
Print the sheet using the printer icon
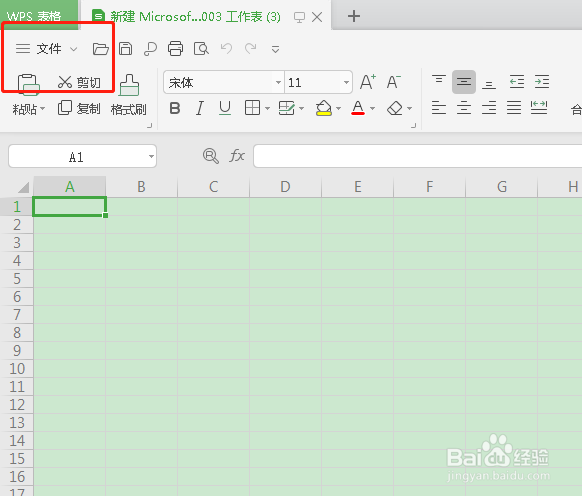pyautogui.click(x=175, y=49)
